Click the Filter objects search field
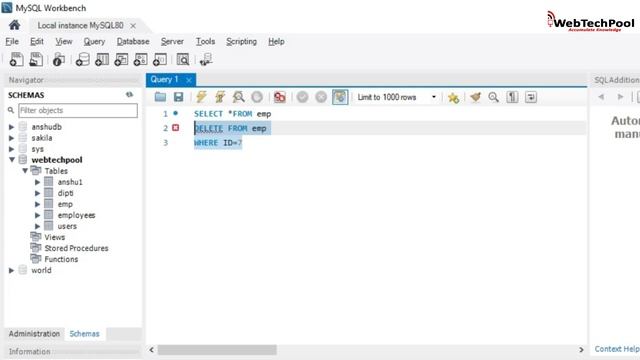Screen dimensions: 640x360 tap(78, 110)
